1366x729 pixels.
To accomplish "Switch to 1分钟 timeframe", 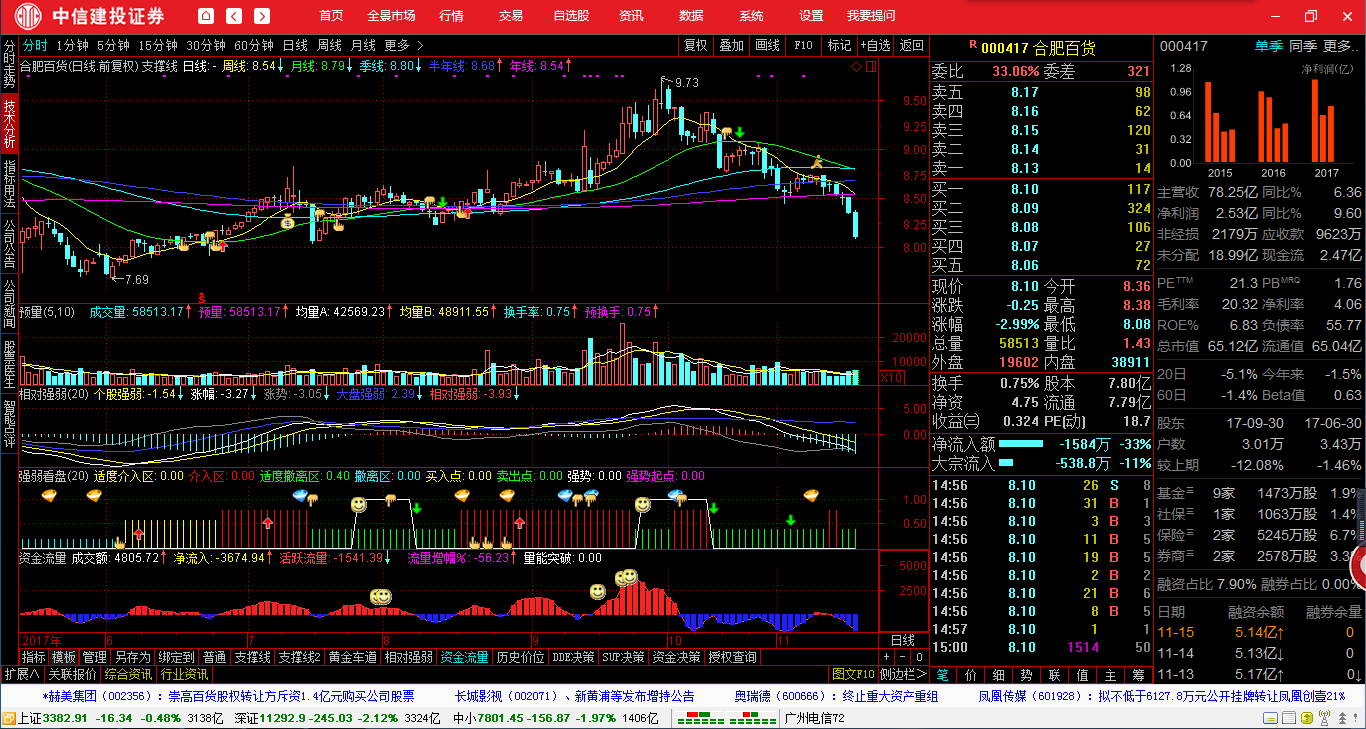I will pyautogui.click(x=72, y=45).
